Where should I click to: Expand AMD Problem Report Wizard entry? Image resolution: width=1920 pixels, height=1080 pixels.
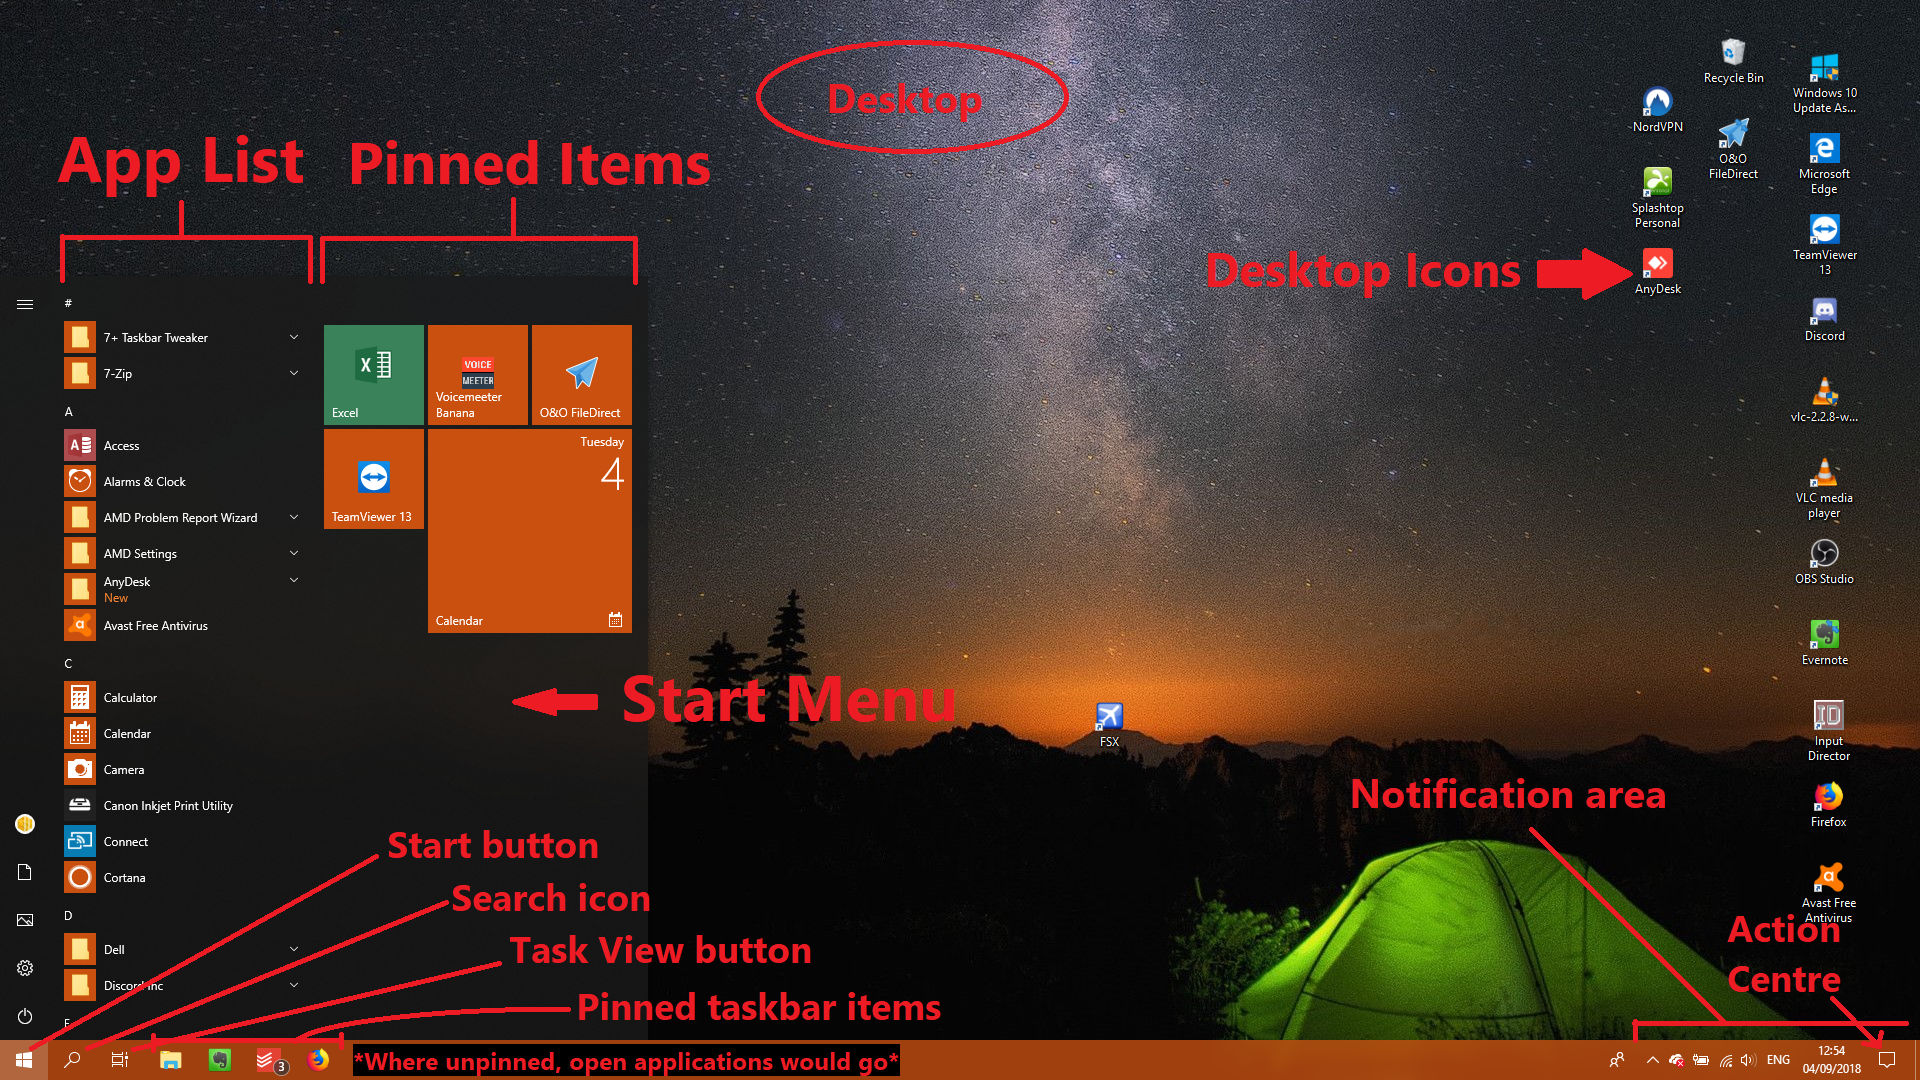tap(293, 517)
